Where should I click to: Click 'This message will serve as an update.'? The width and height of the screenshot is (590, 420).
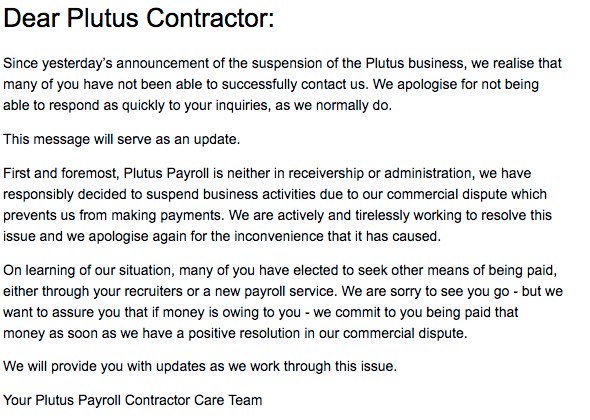(x=122, y=139)
